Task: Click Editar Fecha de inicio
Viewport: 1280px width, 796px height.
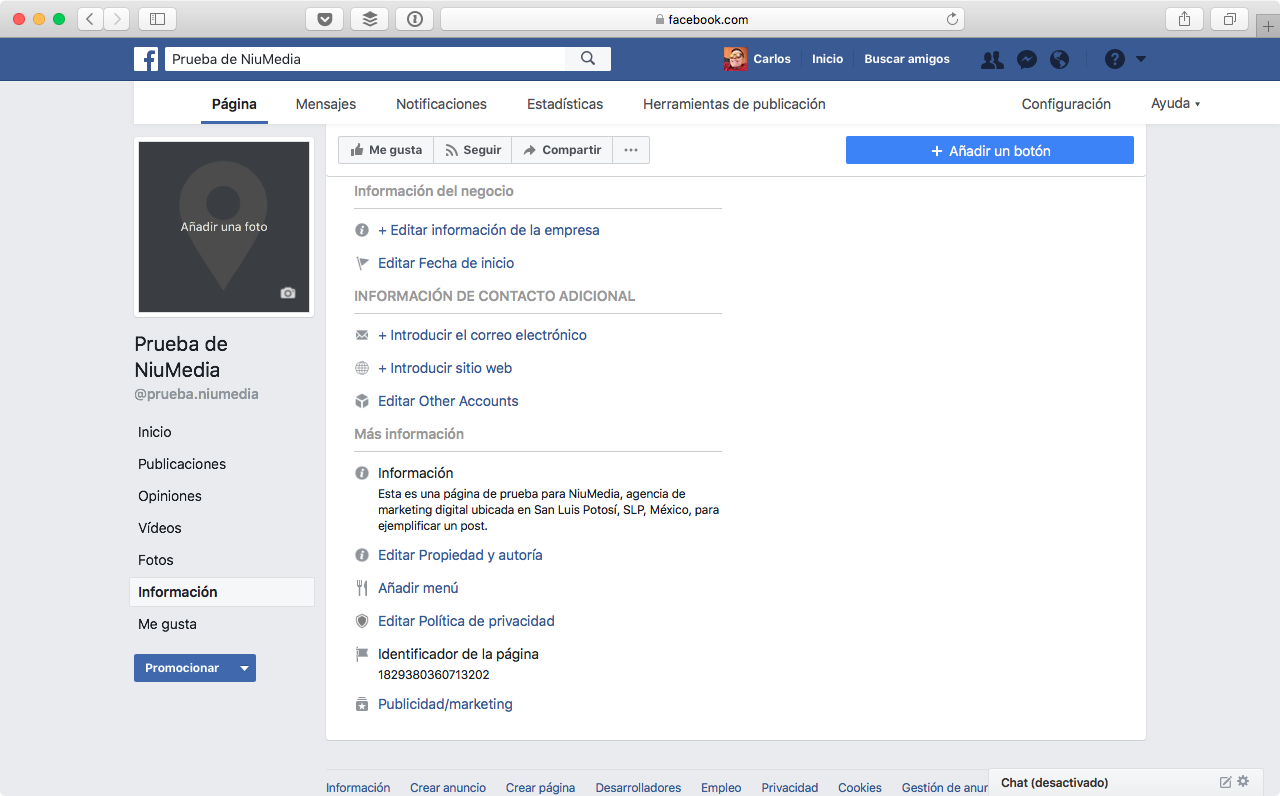Action: 446,263
